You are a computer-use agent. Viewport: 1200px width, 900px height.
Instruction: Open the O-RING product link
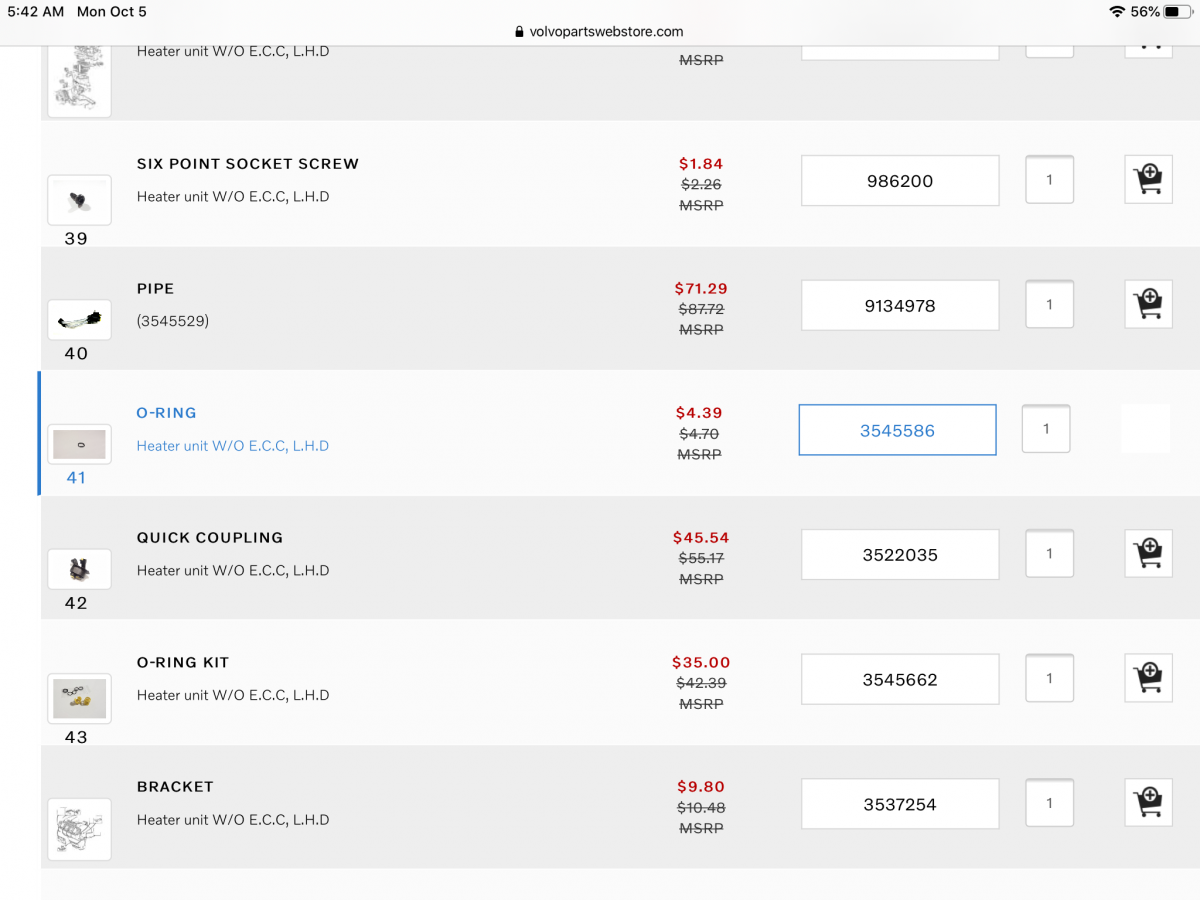click(x=166, y=413)
